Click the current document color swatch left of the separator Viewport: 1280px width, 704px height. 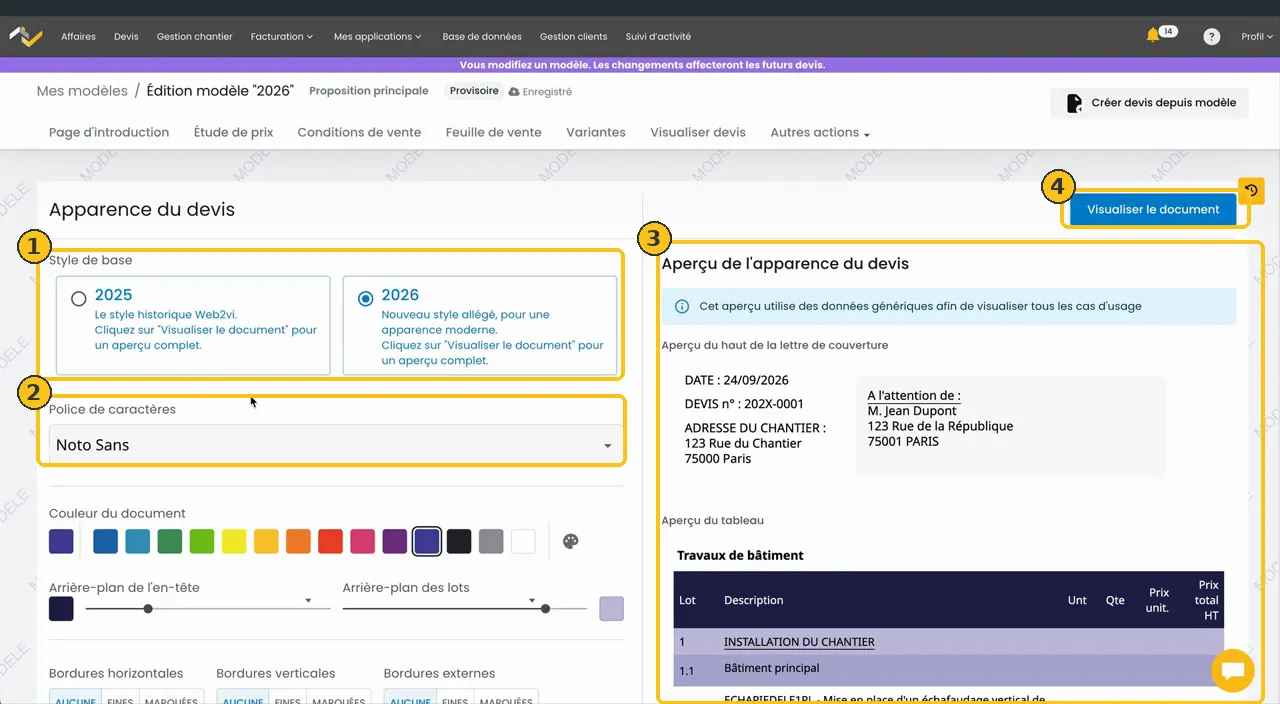pyautogui.click(x=61, y=541)
